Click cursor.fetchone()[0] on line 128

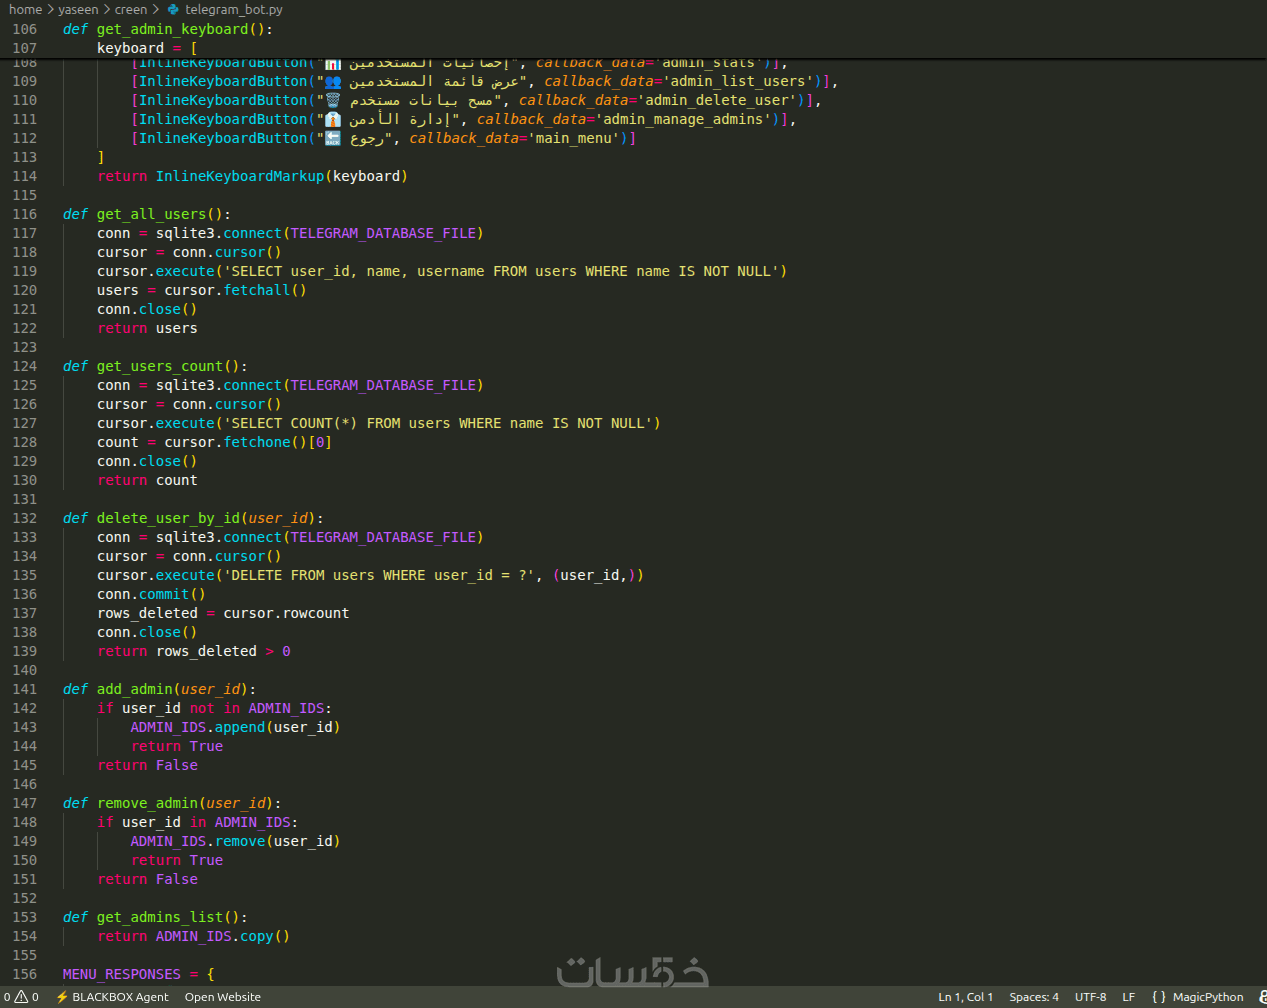pyautogui.click(x=248, y=442)
